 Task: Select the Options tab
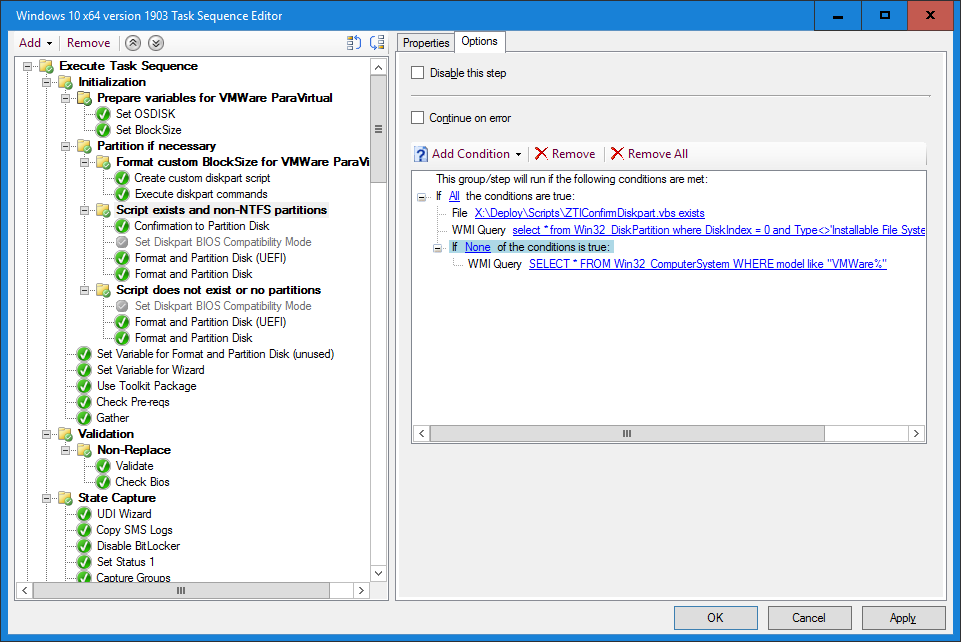pos(479,41)
